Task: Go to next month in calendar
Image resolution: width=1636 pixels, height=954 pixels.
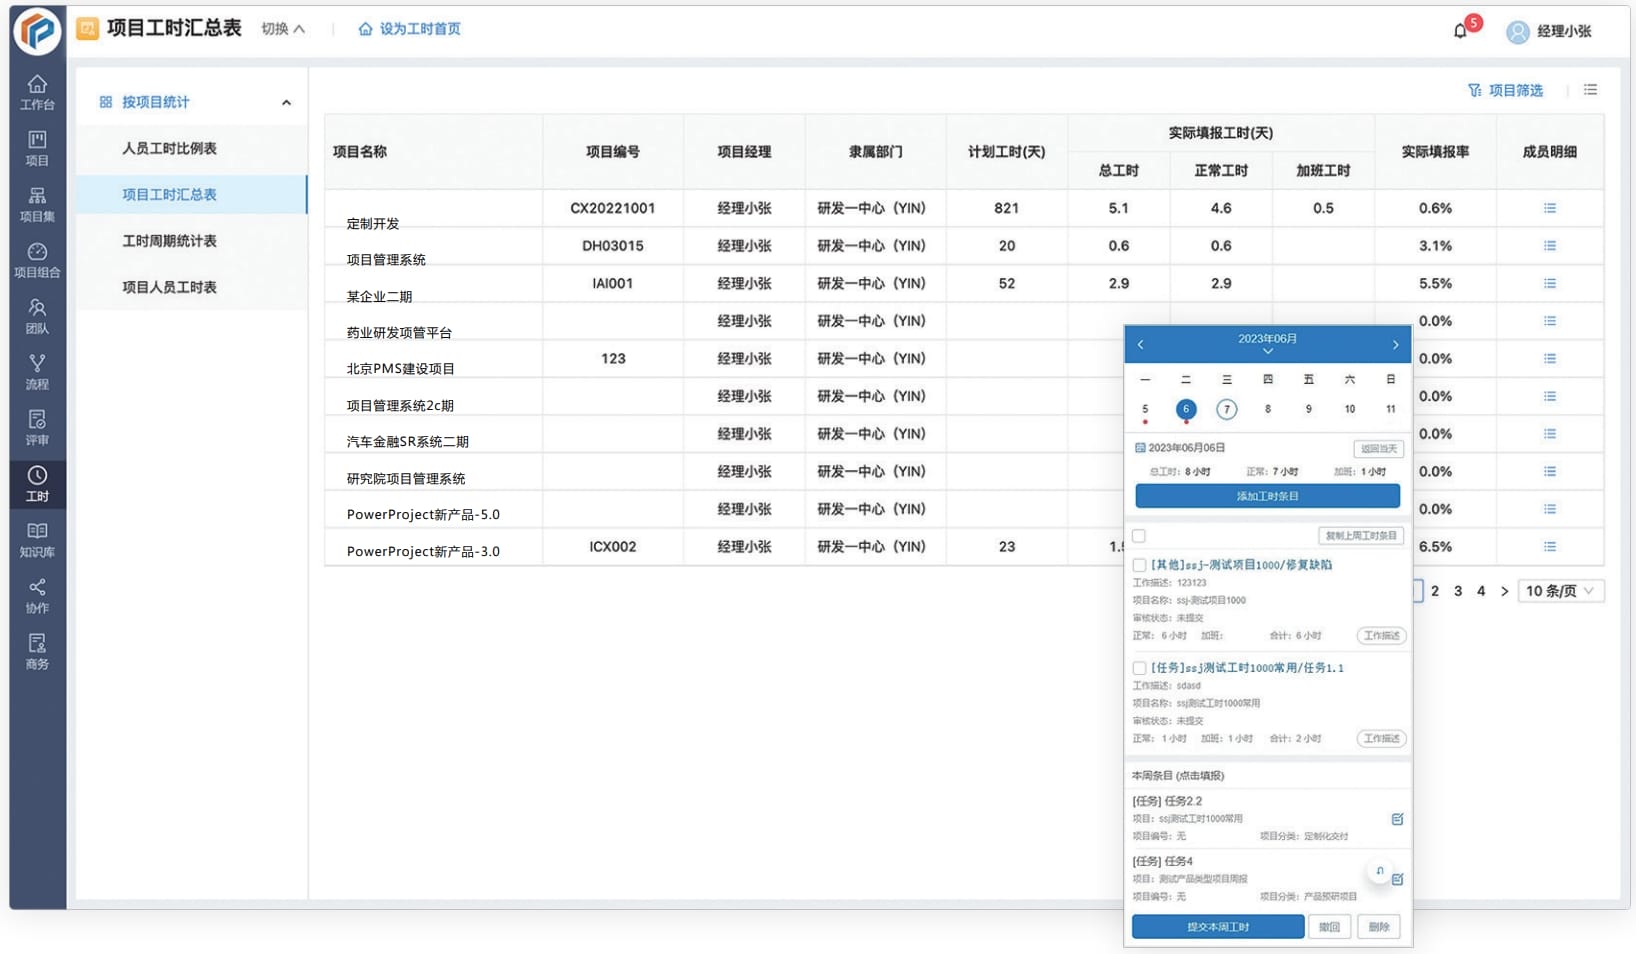Action: tap(1395, 345)
